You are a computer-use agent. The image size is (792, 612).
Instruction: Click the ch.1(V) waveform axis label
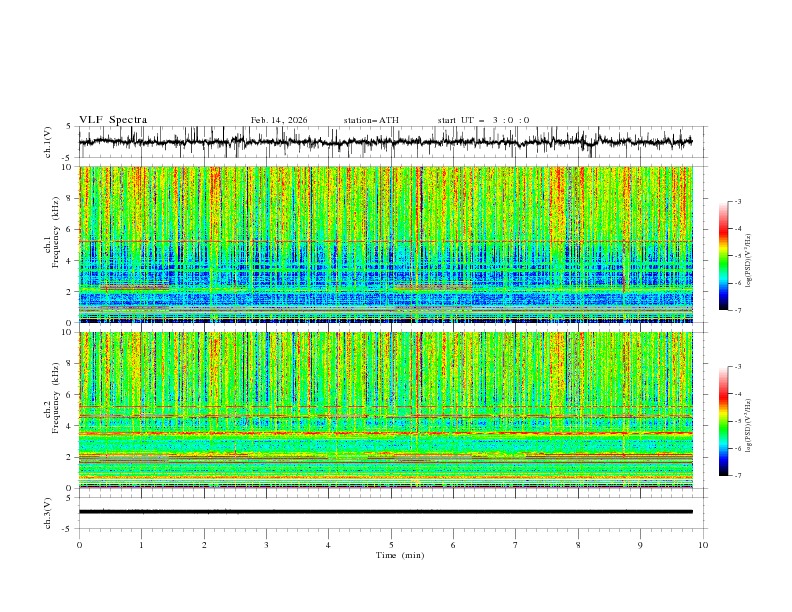click(x=48, y=142)
